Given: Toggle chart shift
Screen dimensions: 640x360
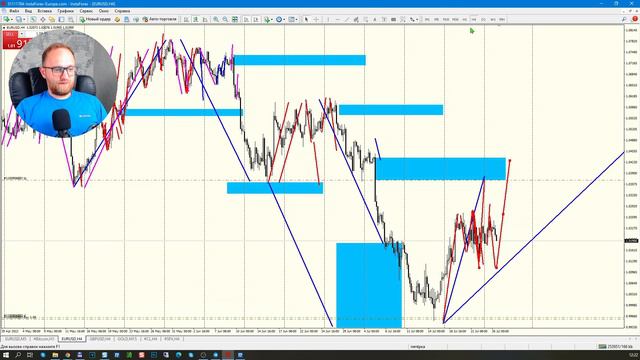Looking at the screenshot, I should 256,19.
